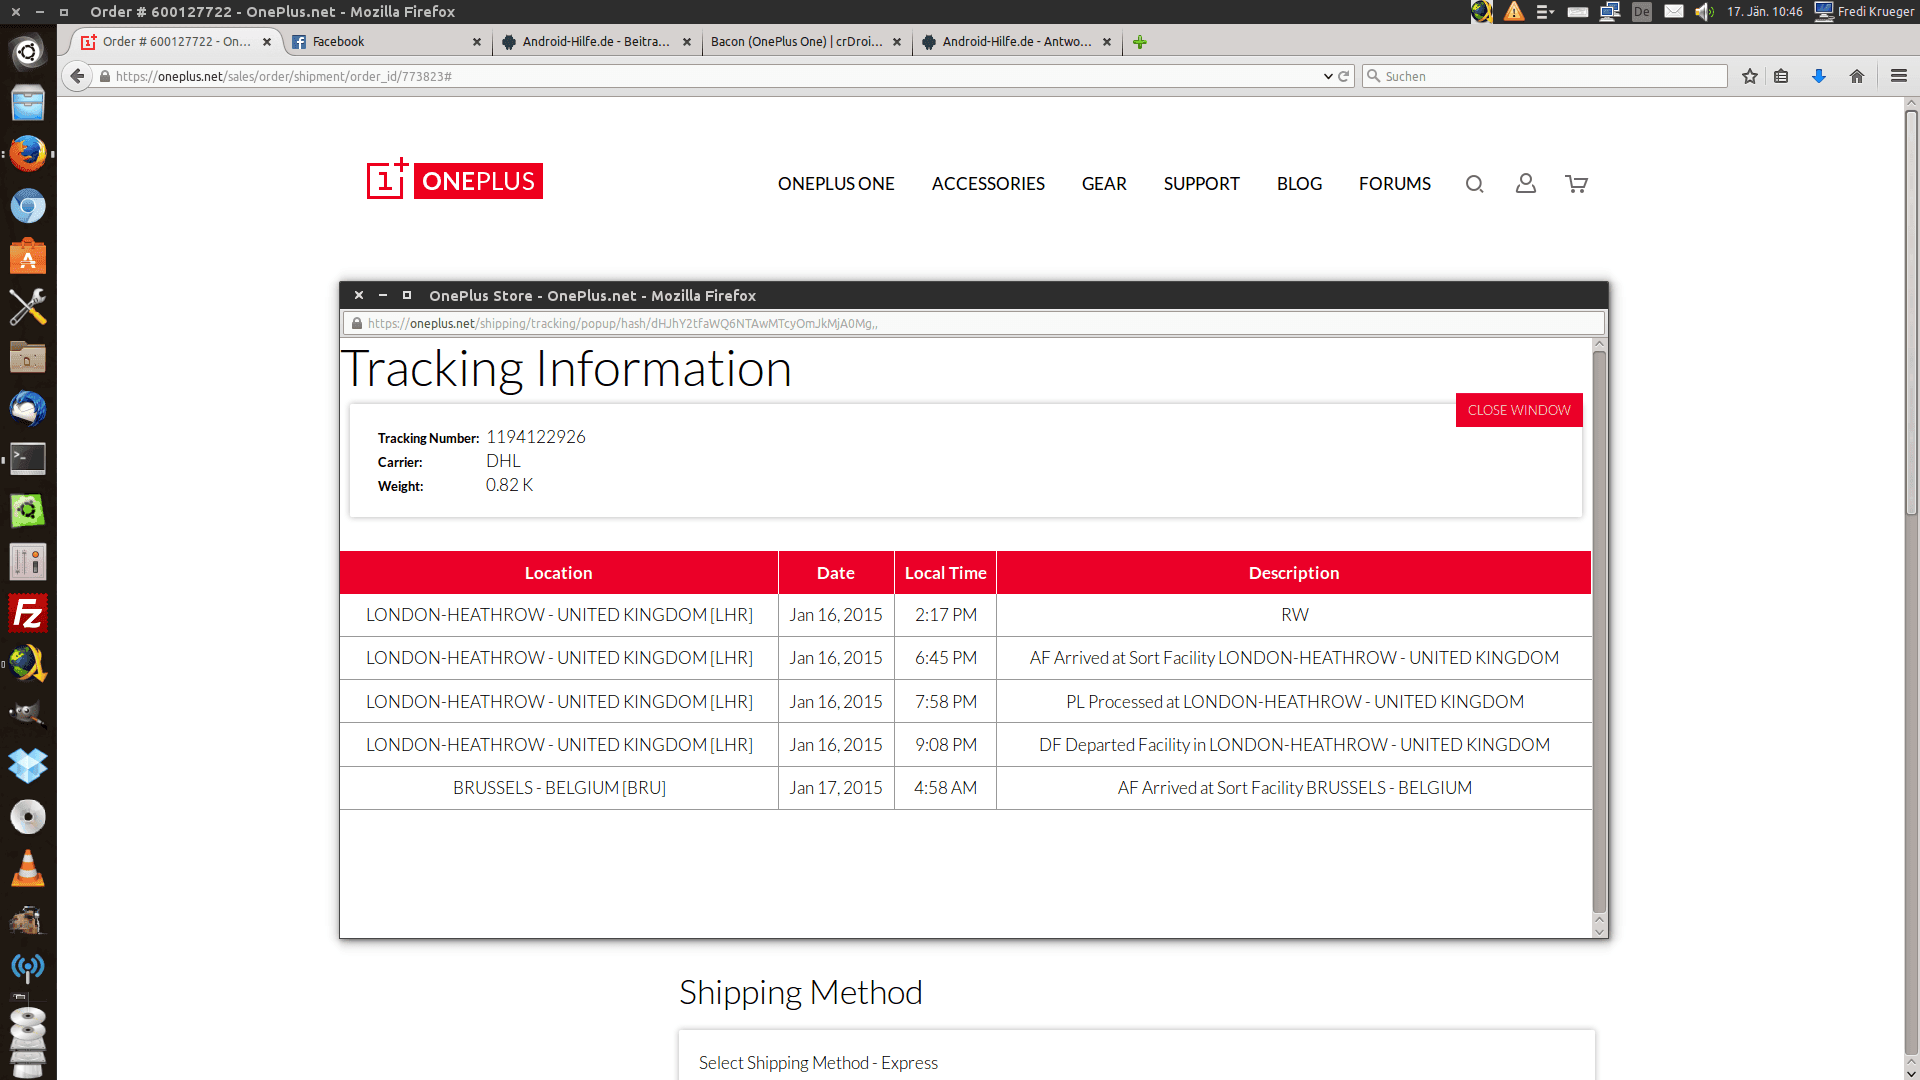Click the main page URL address field
This screenshot has width=1920, height=1080.
point(720,76)
